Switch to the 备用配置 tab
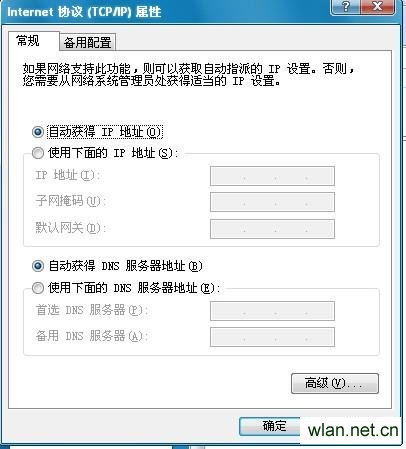Screen dimensions: 406x449 click(x=87, y=42)
